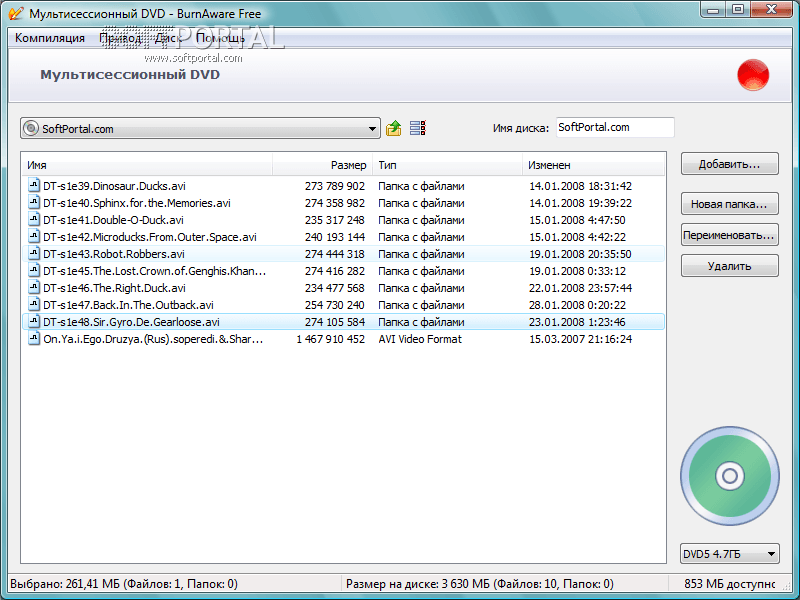Image resolution: width=800 pixels, height=600 pixels.
Task: Click file icon of DT-s1e45.The.Lost.Crown.of.Genghis.Khan
Action: click(x=34, y=270)
